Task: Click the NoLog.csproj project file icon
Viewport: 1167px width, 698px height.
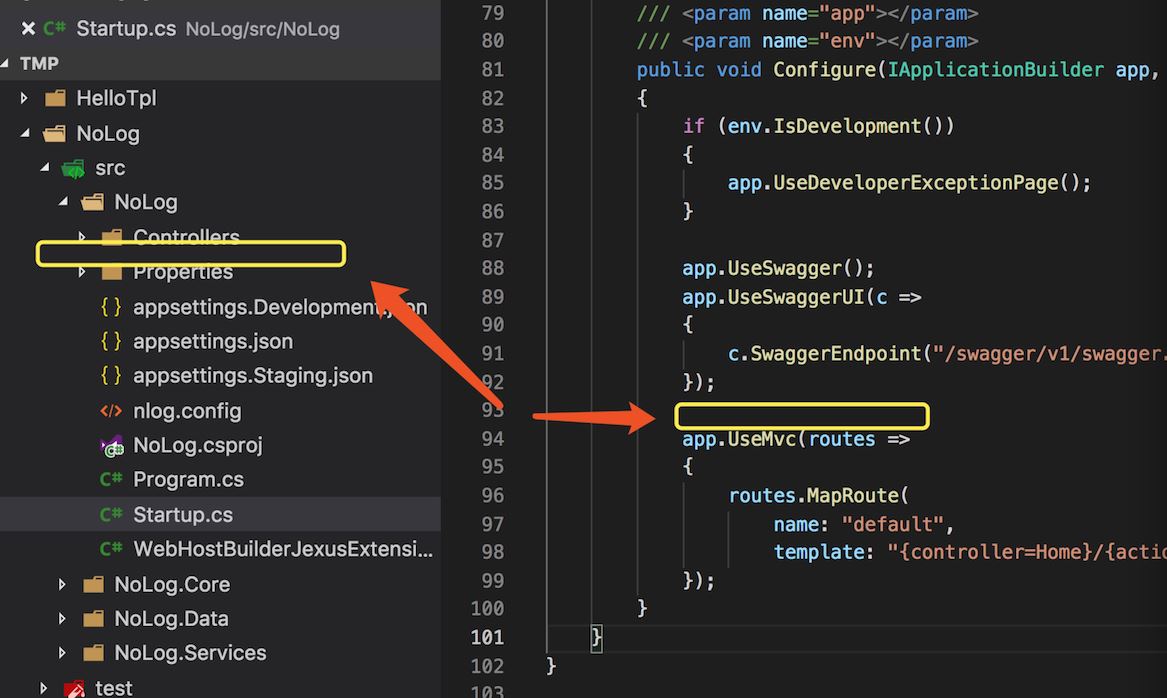Action: point(111,446)
